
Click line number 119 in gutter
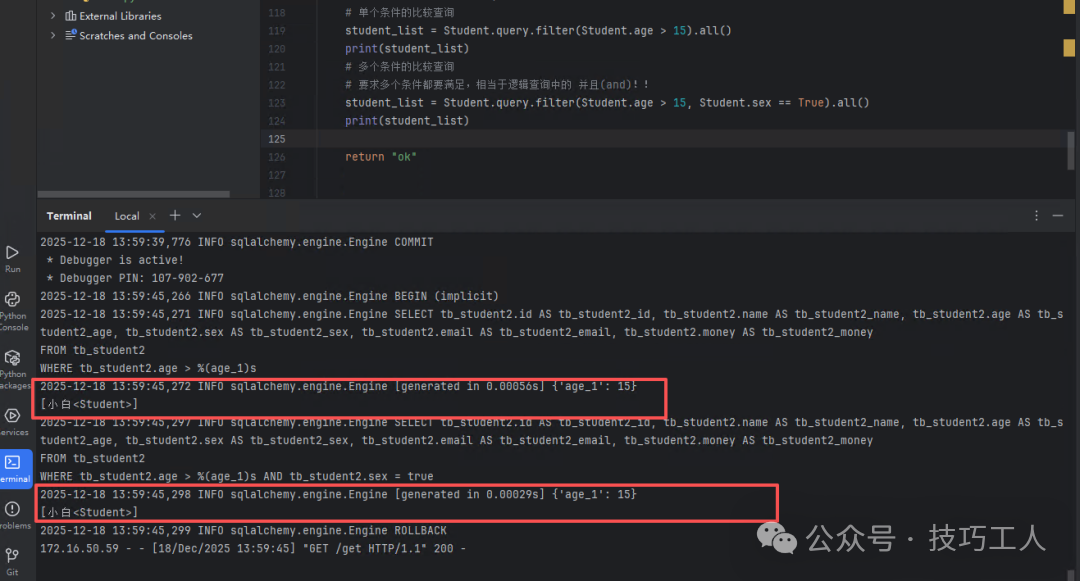click(x=276, y=31)
